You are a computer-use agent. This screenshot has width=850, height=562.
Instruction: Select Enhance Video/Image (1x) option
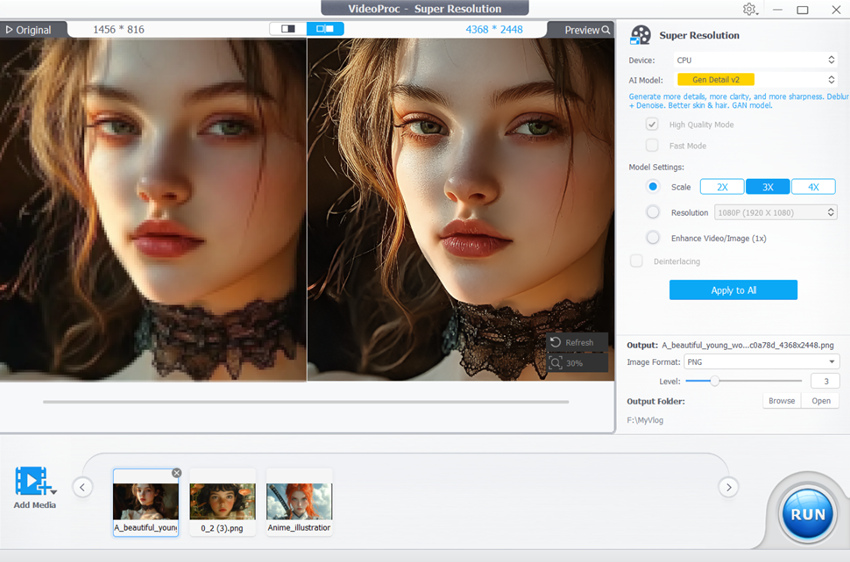tap(653, 238)
